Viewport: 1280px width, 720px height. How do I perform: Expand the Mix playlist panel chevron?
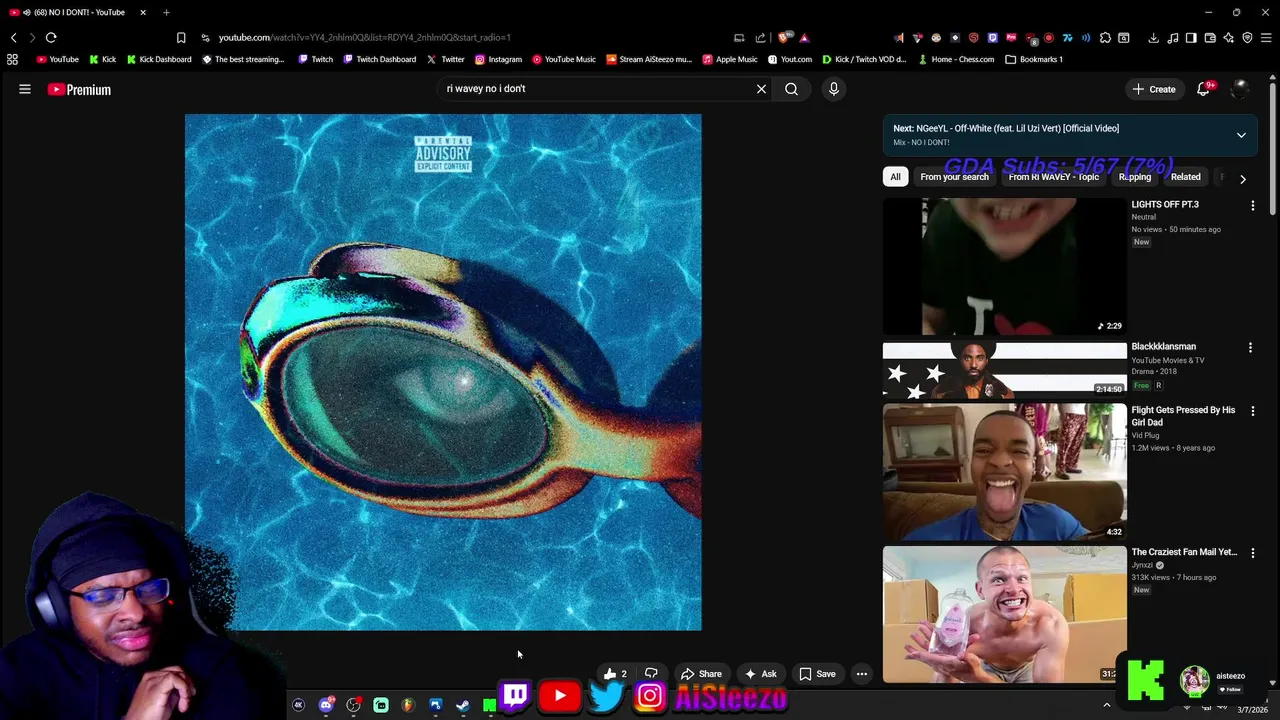point(1241,135)
